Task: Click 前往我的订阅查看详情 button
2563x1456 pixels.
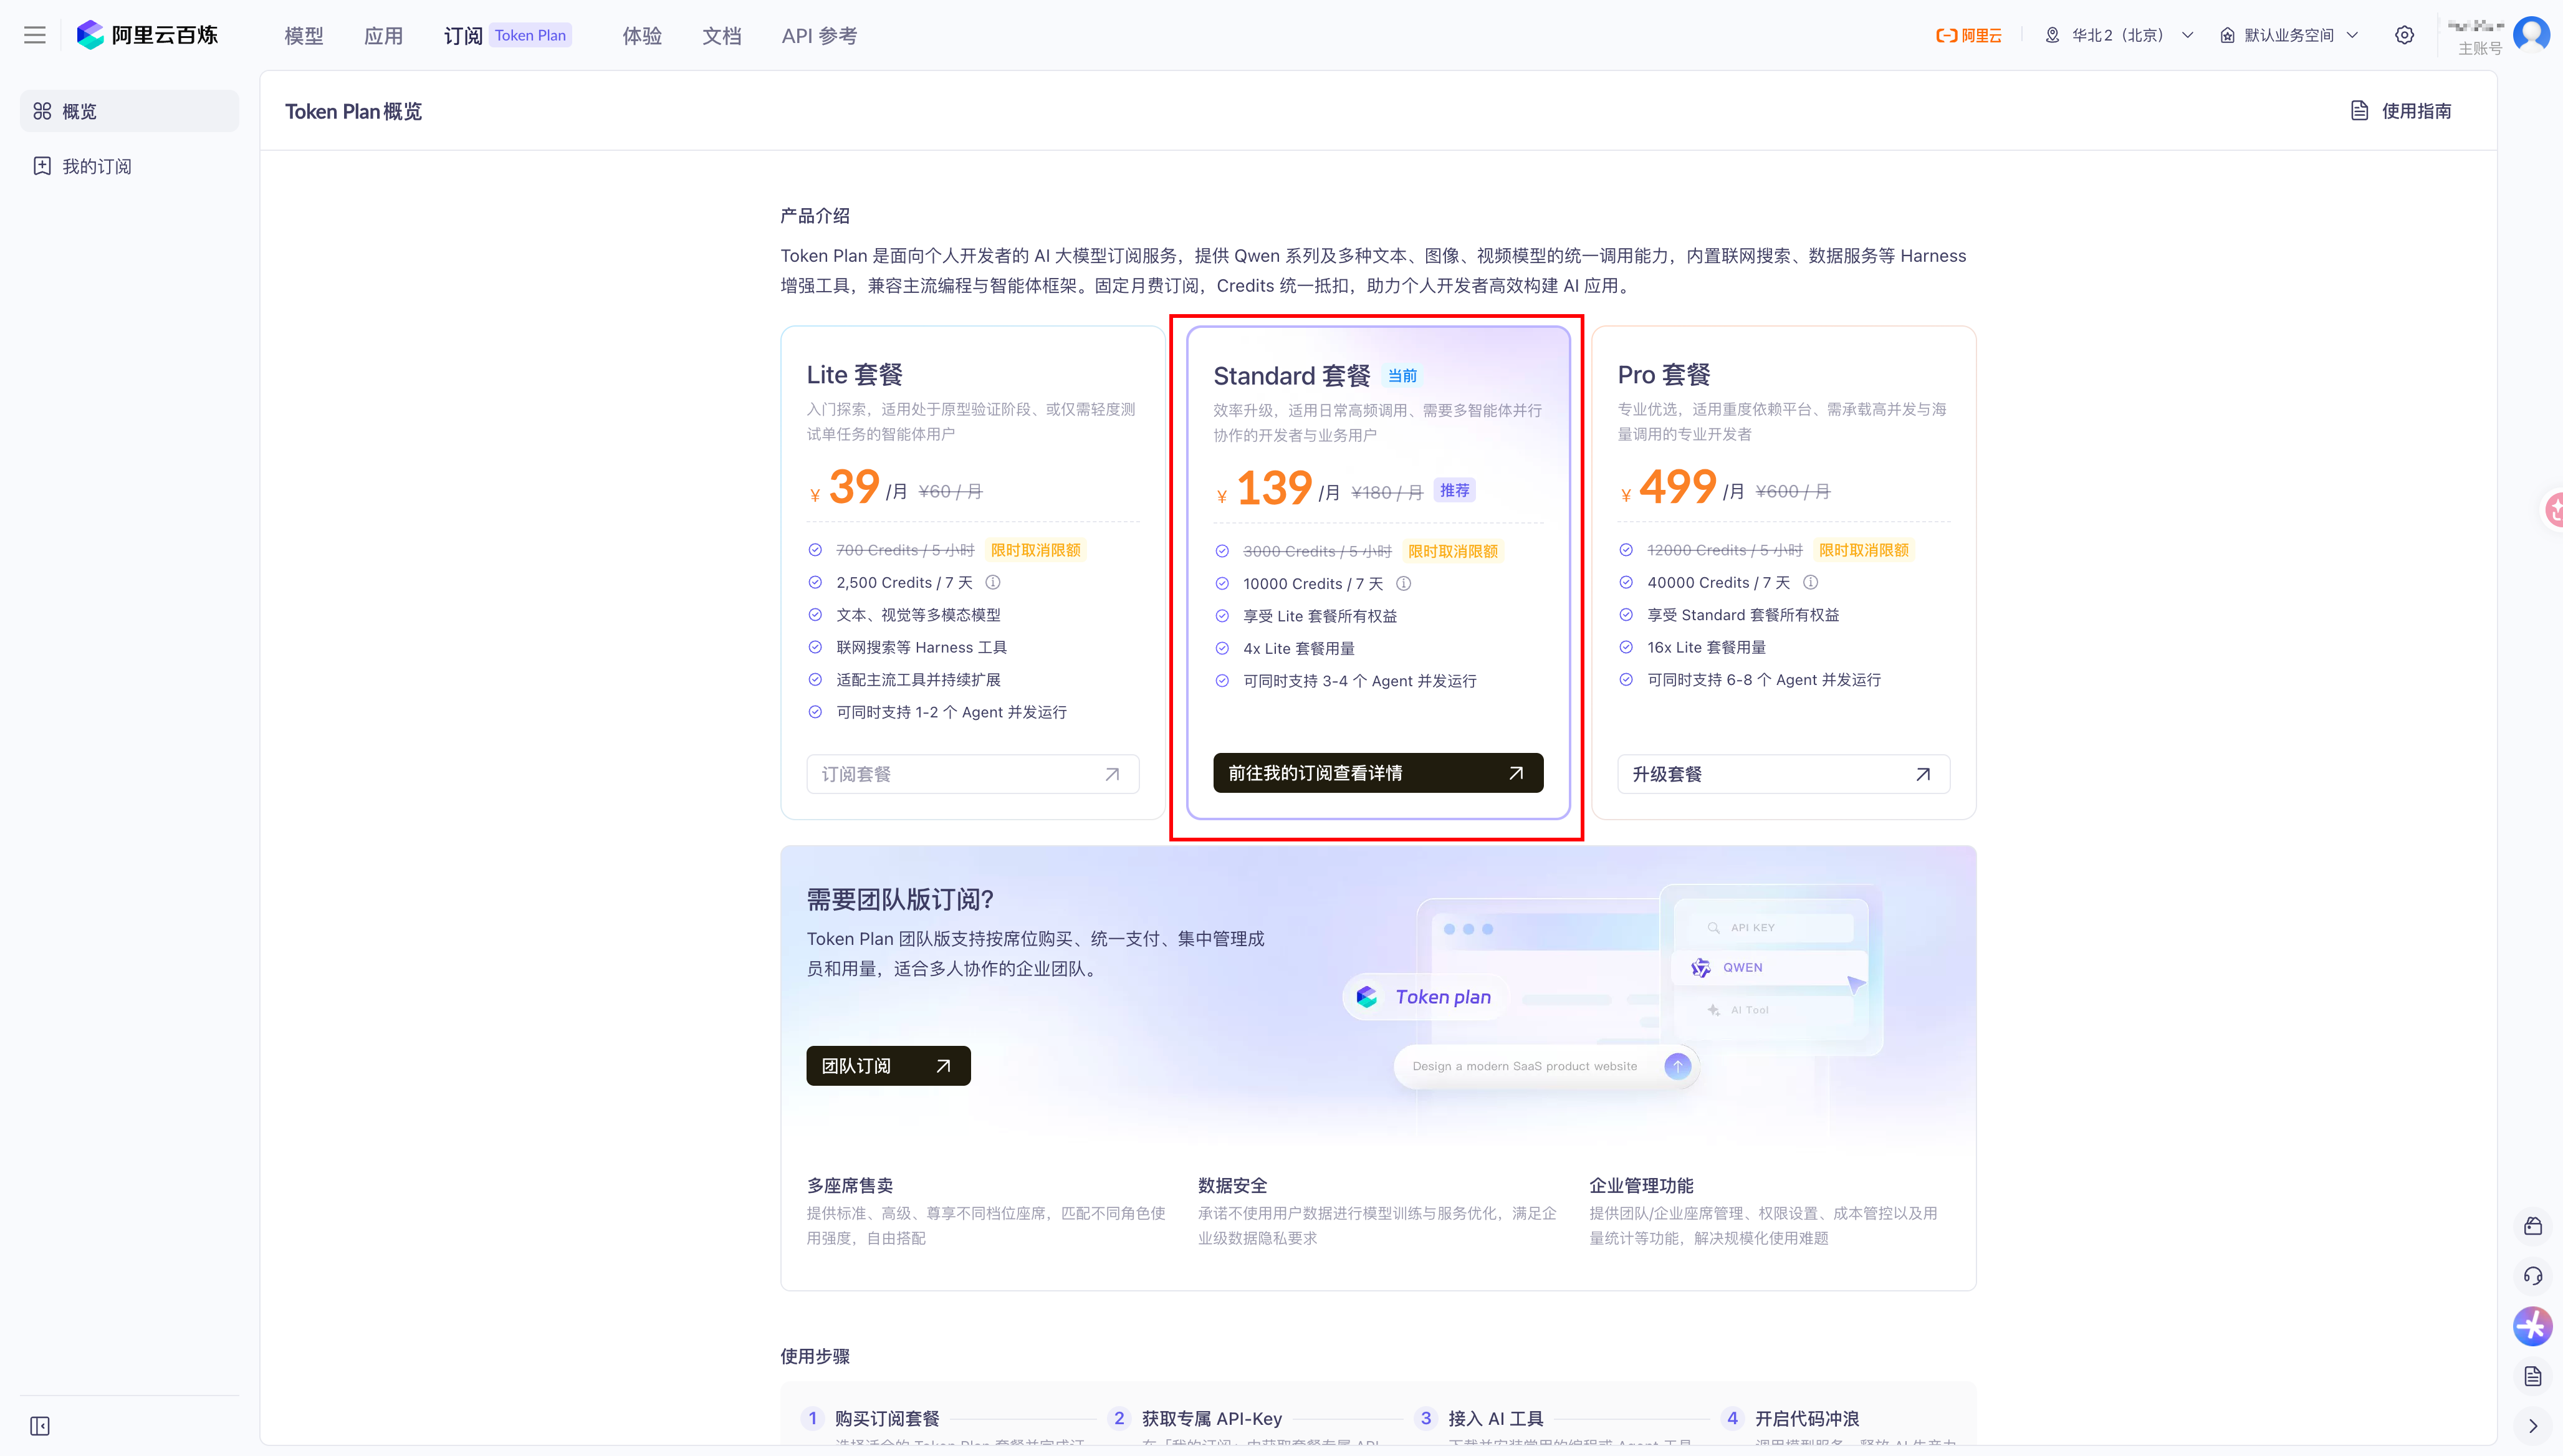Action: [1378, 773]
